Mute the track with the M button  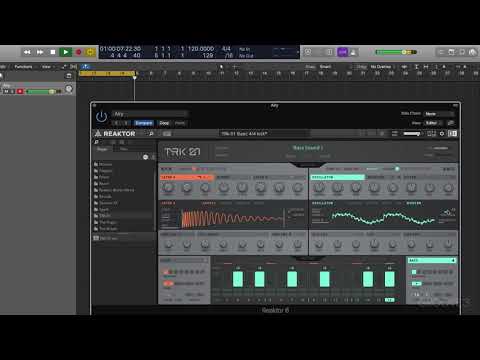click(x=6, y=91)
